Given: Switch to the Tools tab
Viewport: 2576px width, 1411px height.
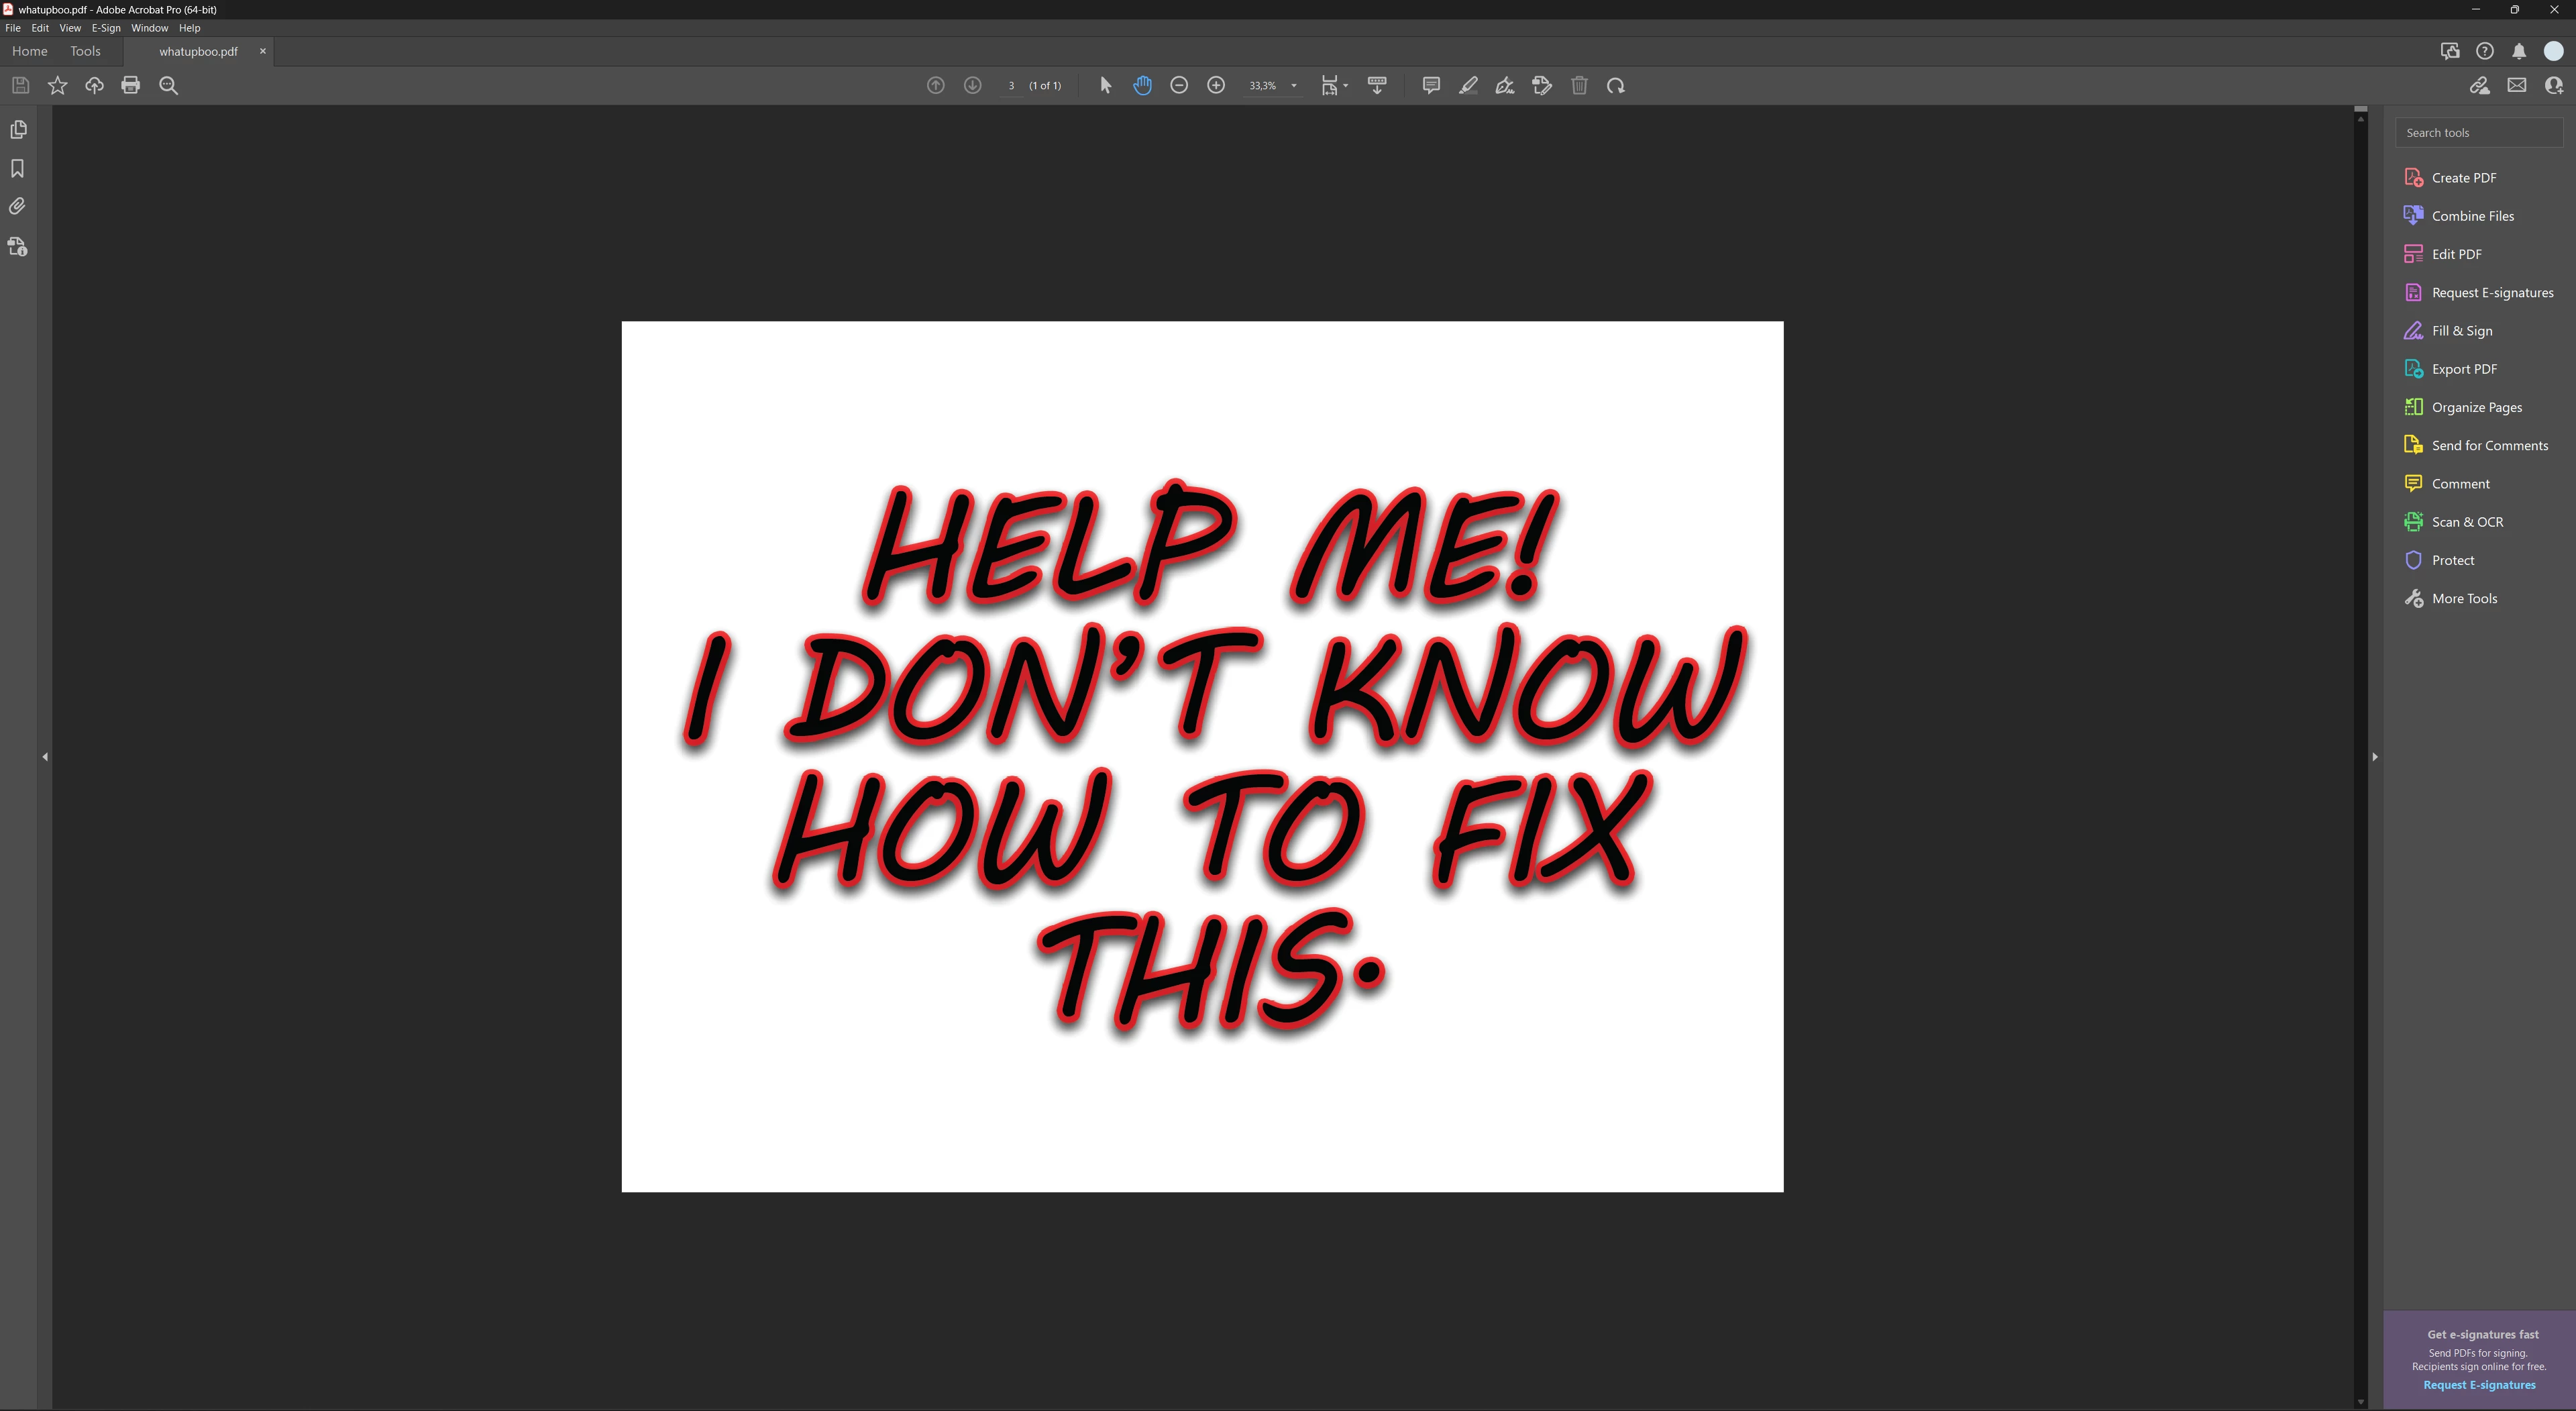Looking at the screenshot, I should click(85, 51).
